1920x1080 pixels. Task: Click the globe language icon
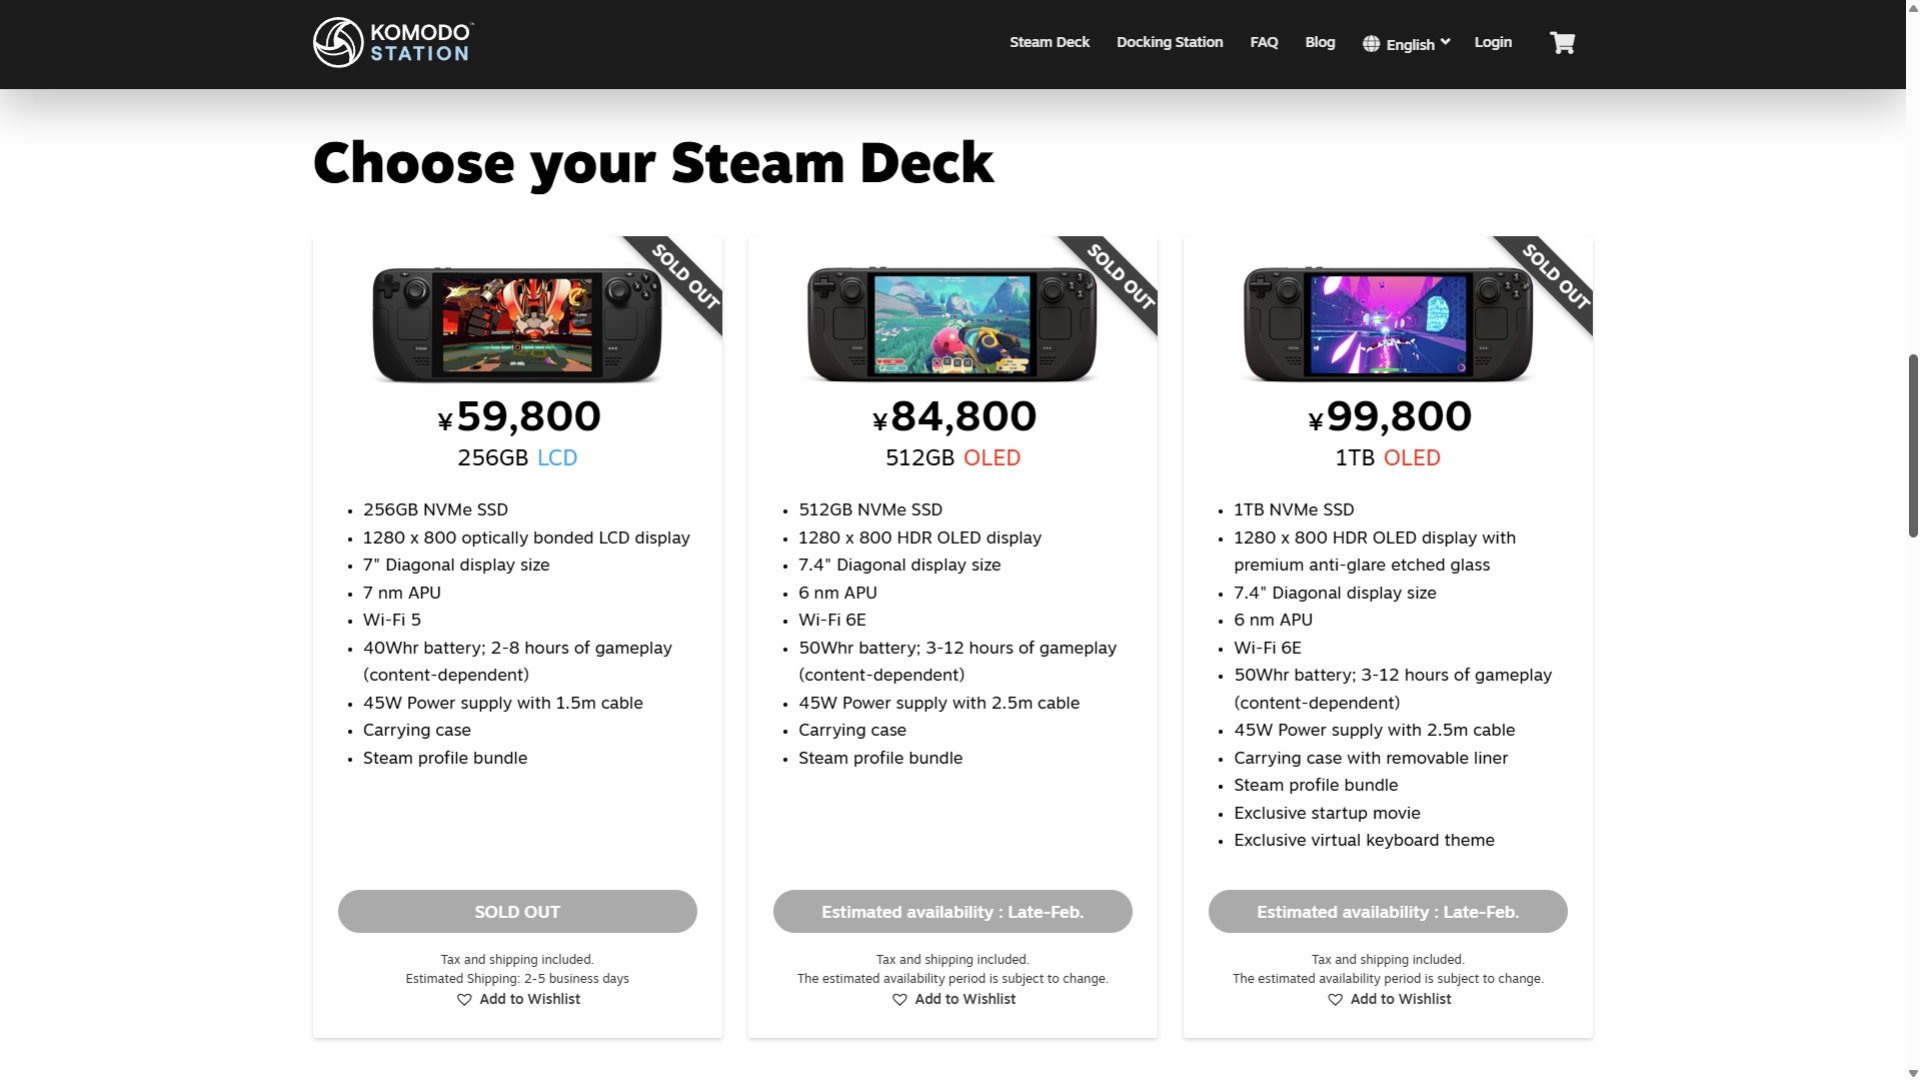point(1371,43)
